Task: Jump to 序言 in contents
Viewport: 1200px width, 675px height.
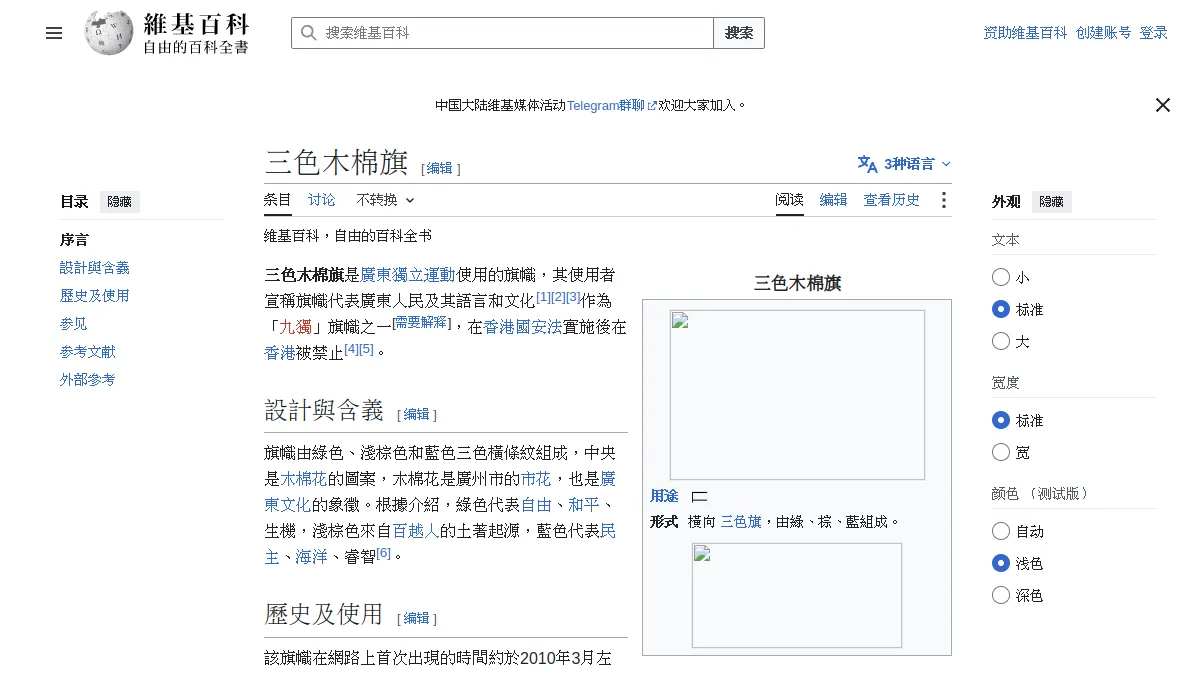Action: pos(74,240)
